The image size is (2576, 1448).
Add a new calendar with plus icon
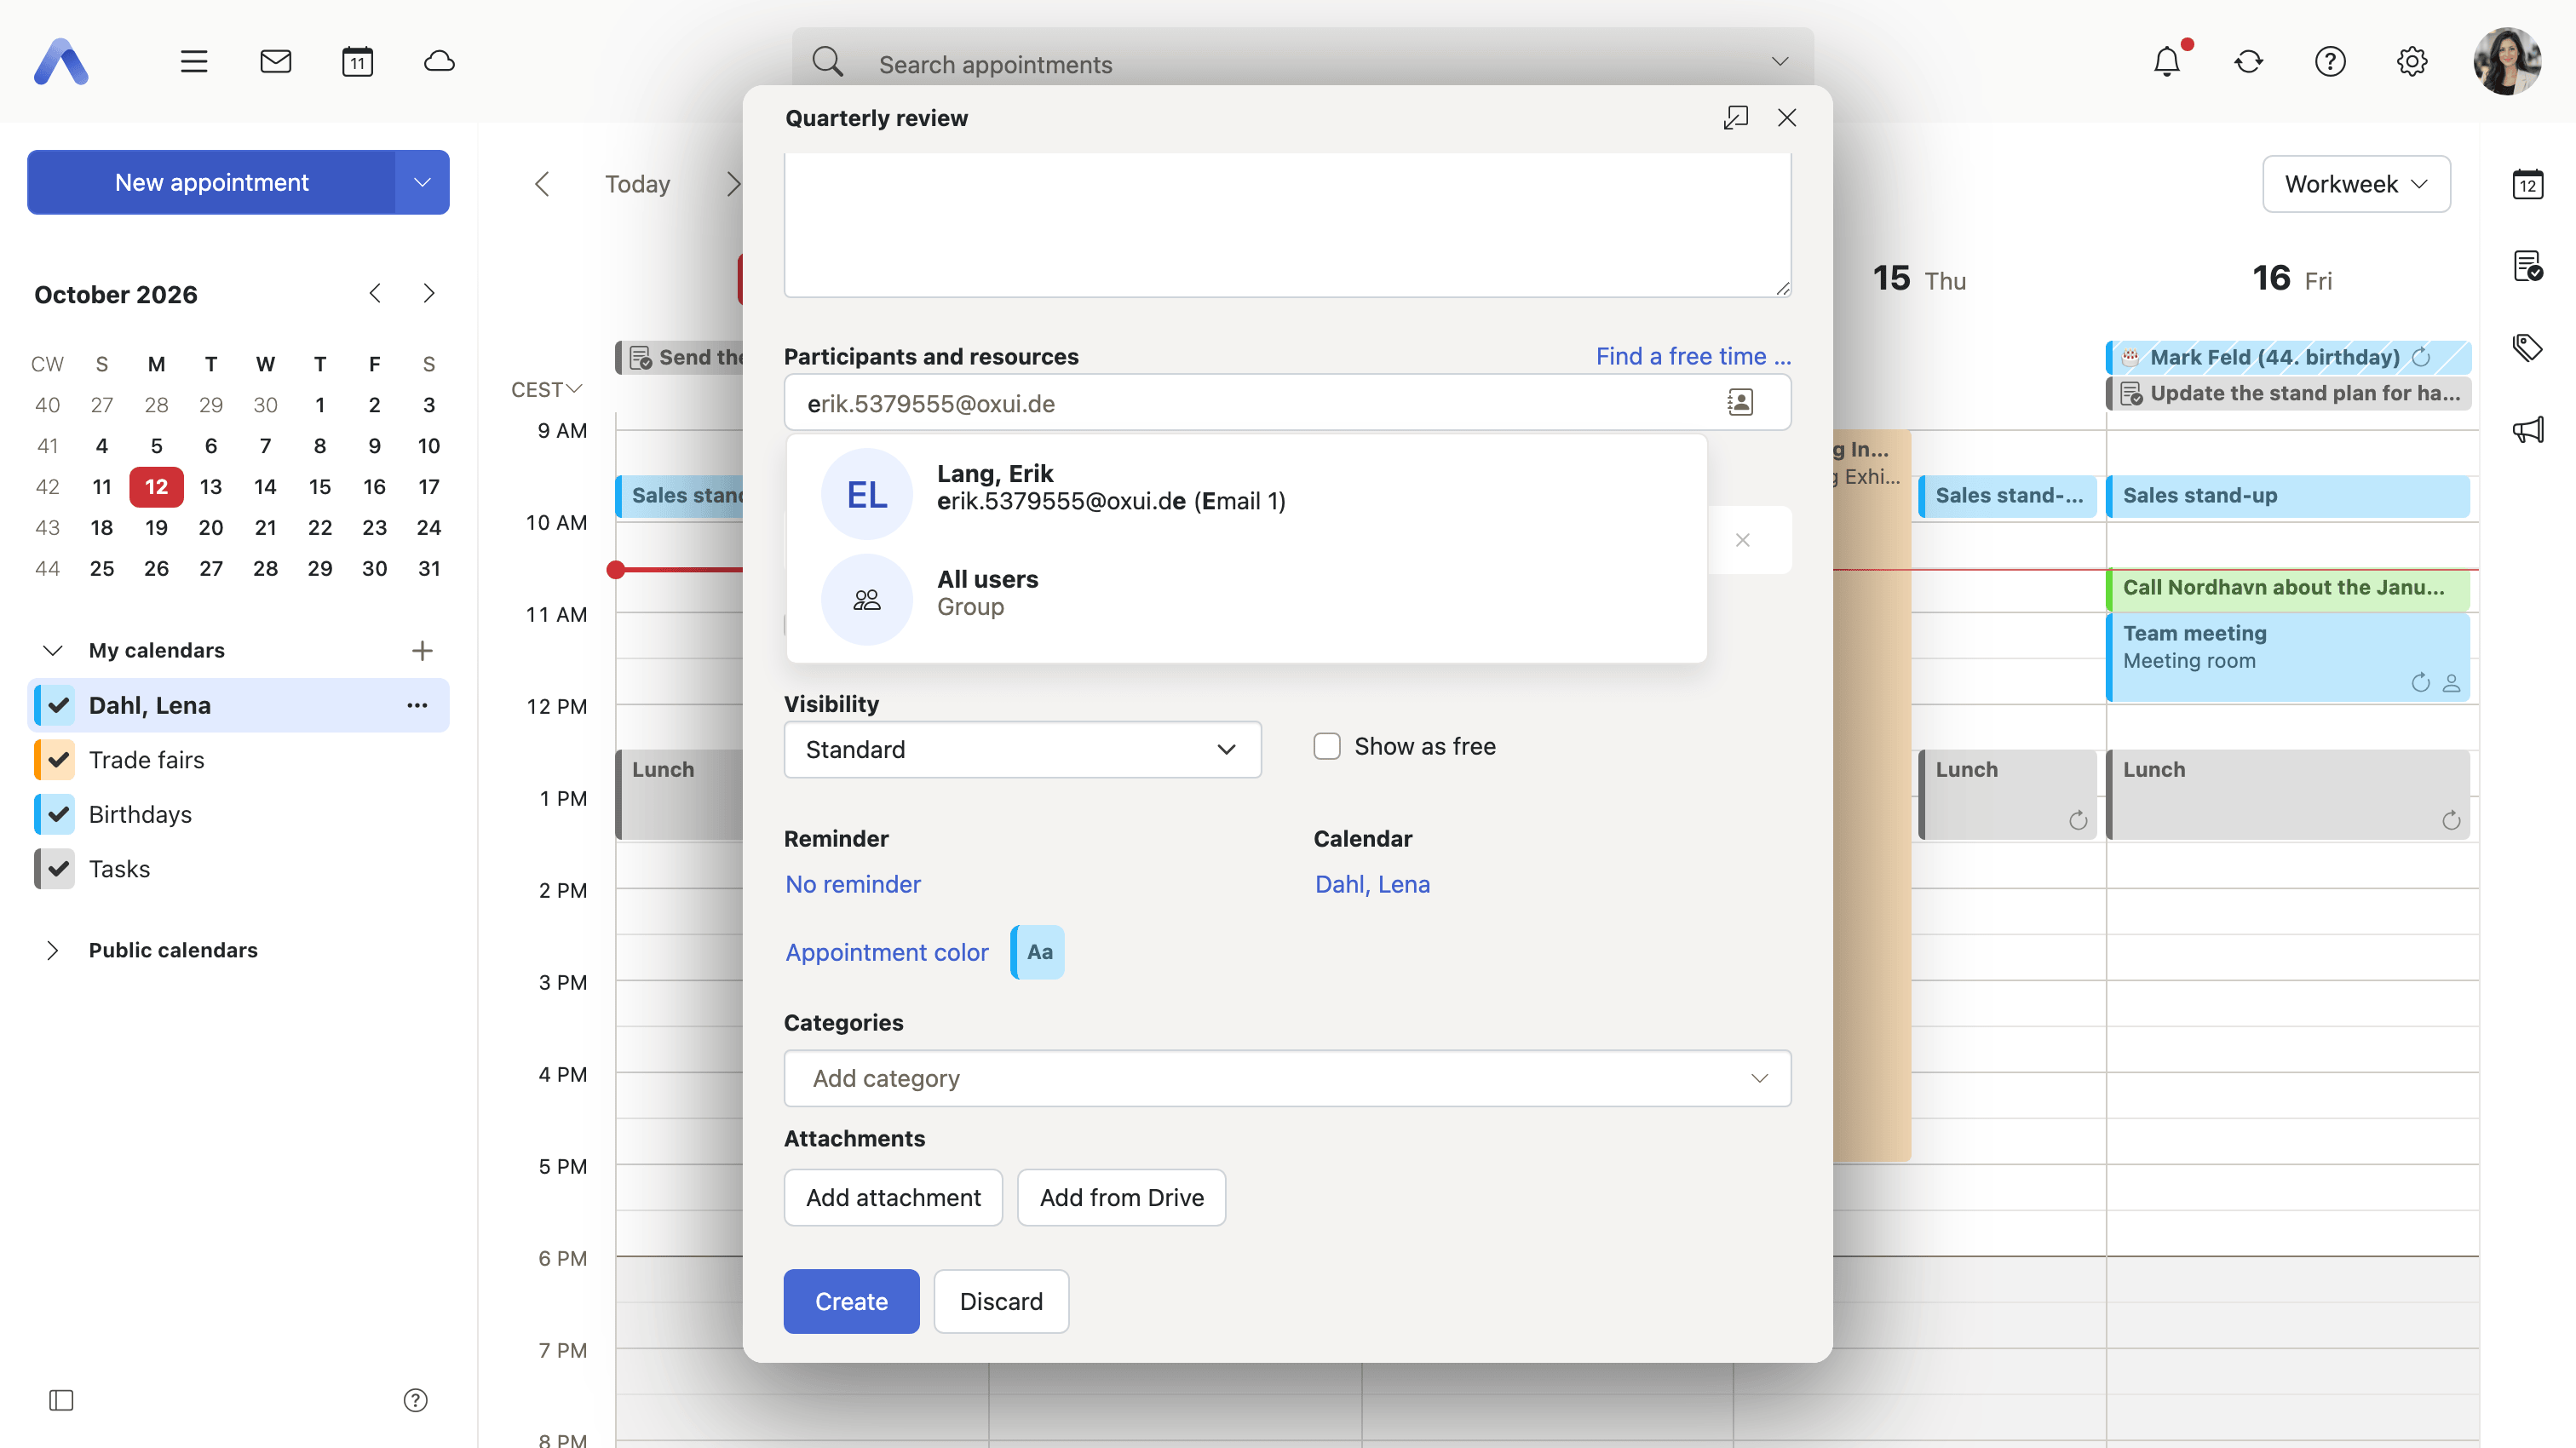tap(422, 651)
